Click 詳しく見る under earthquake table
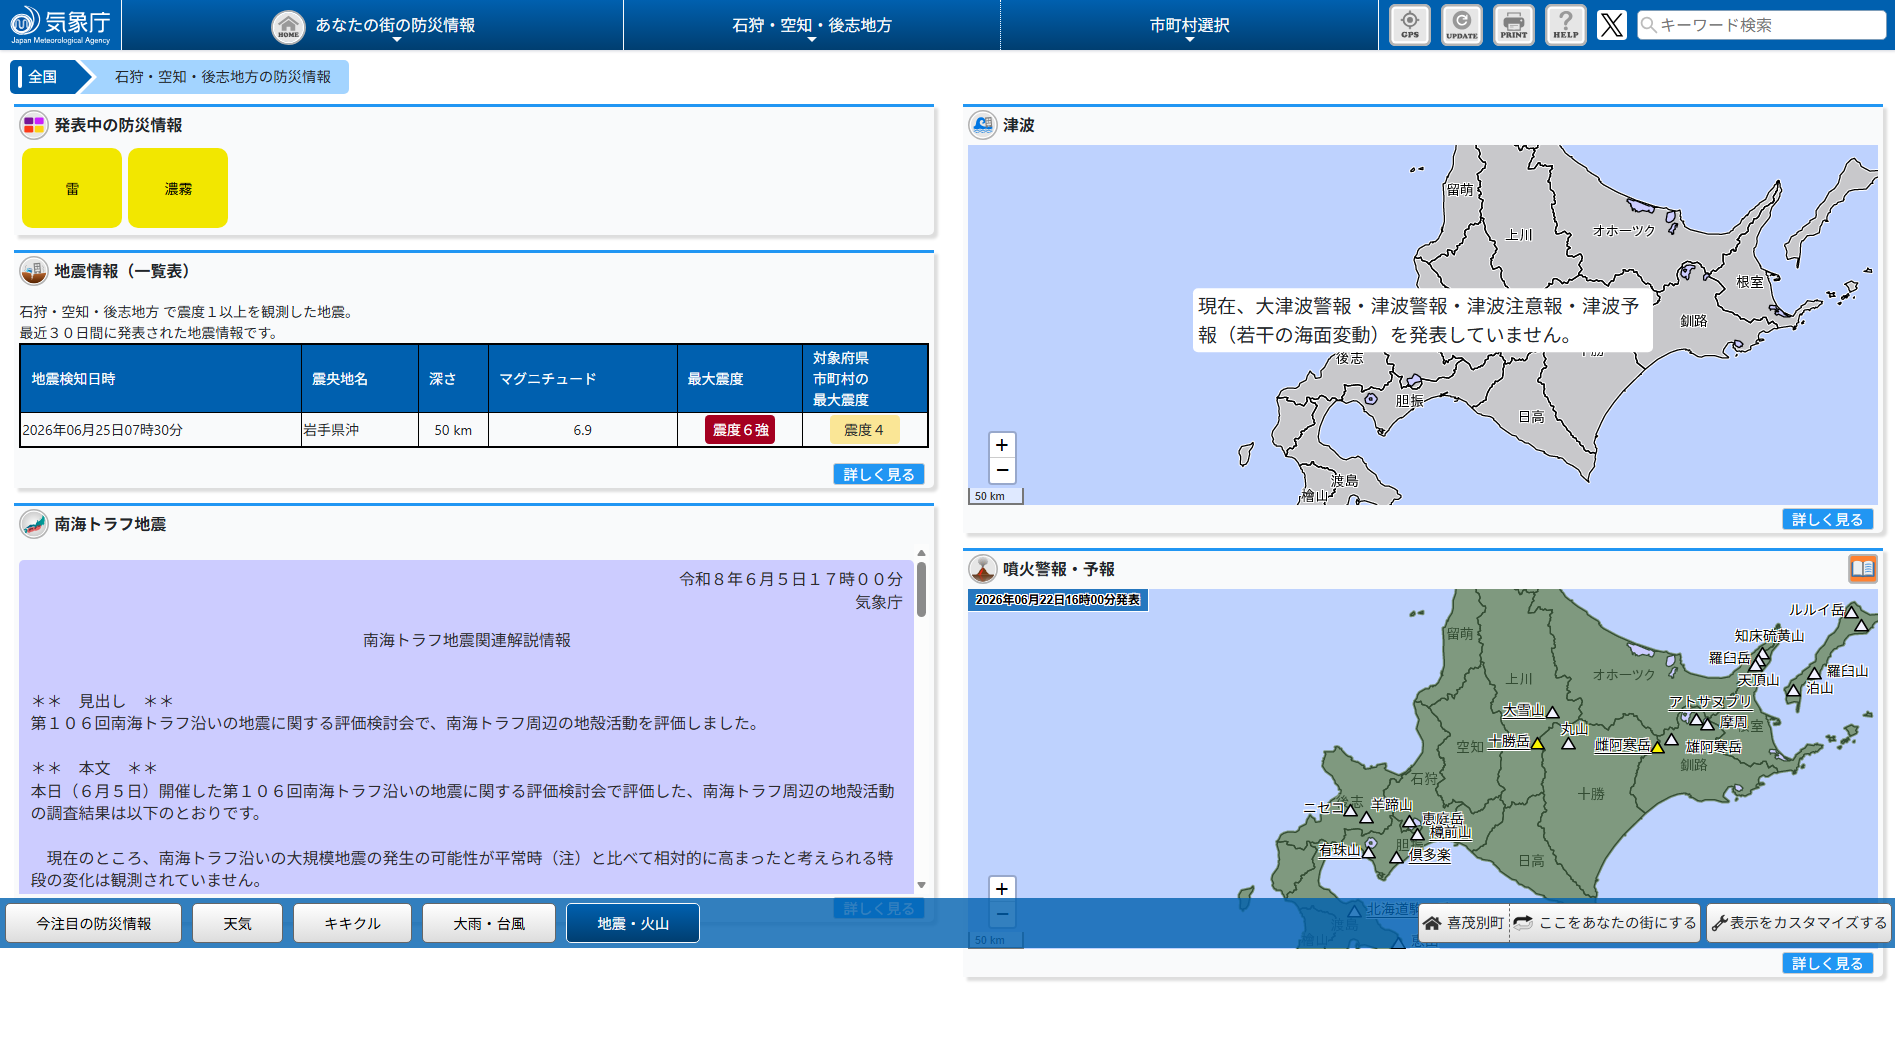 click(879, 474)
